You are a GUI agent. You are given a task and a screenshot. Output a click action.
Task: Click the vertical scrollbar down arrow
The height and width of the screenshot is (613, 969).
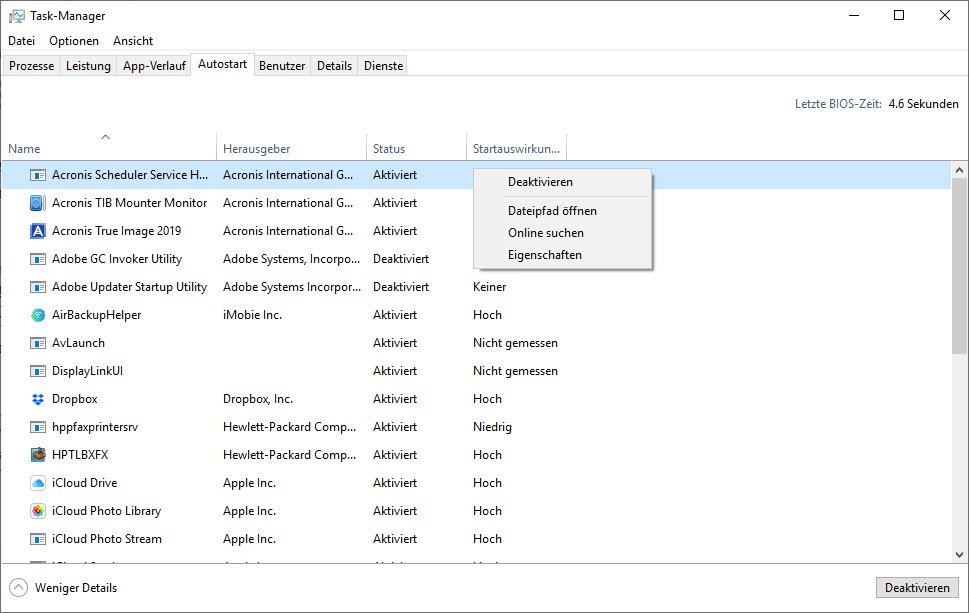point(960,555)
